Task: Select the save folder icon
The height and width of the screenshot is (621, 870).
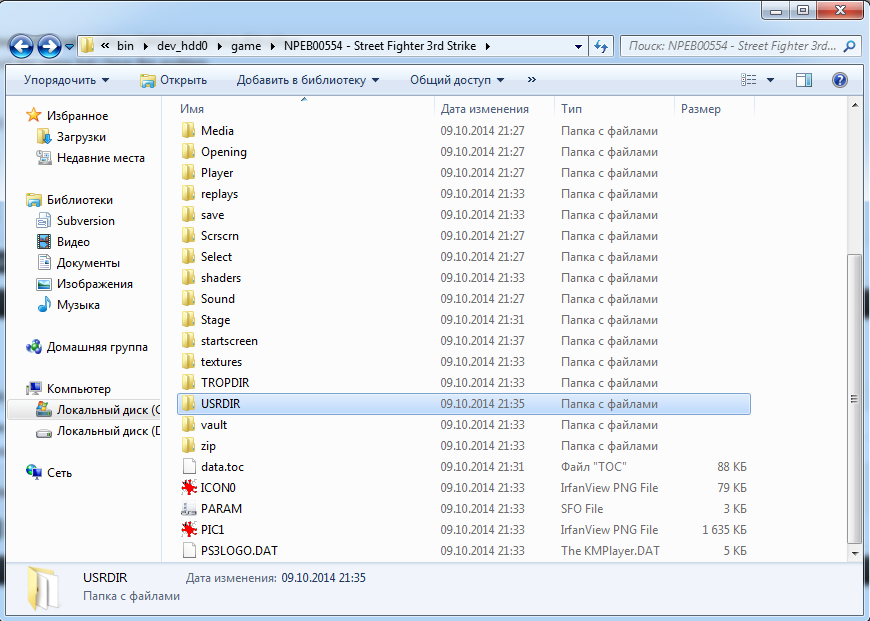Action: point(189,215)
